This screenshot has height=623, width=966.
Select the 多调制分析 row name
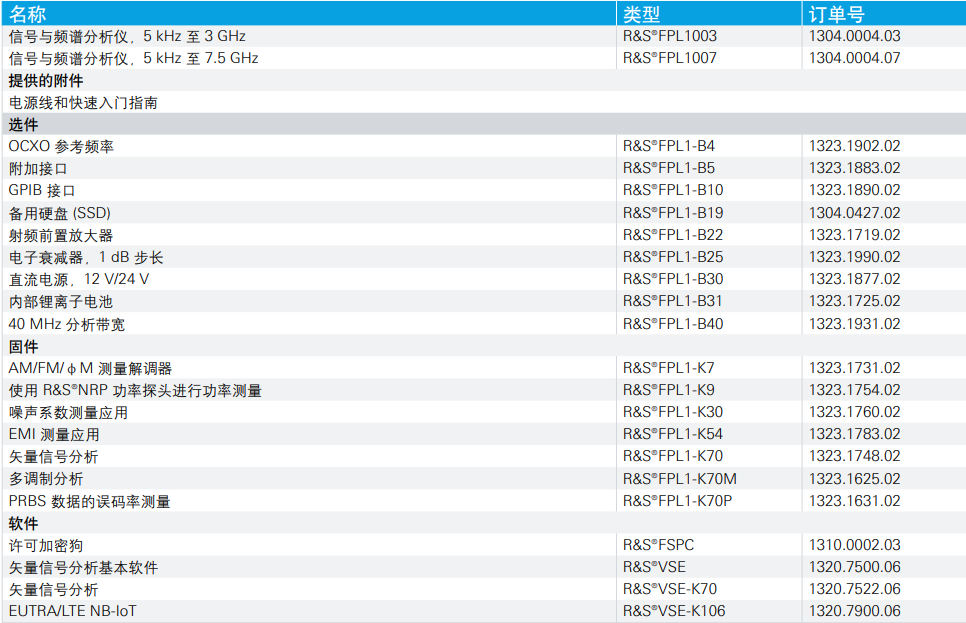tap(46, 479)
